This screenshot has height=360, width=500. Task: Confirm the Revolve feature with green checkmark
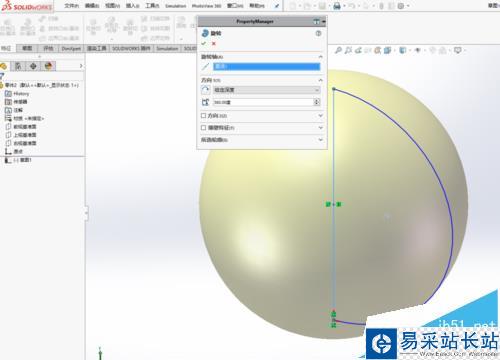click(x=204, y=44)
